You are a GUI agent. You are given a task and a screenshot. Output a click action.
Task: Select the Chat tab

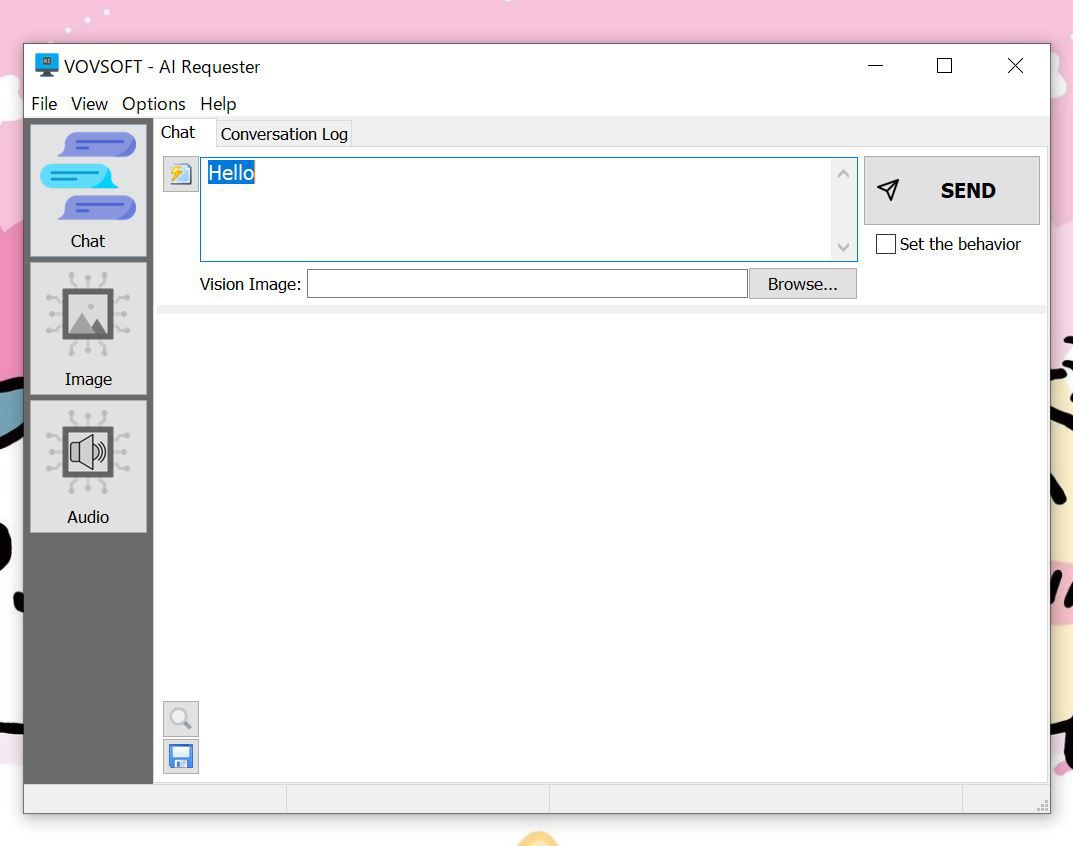[x=179, y=131]
